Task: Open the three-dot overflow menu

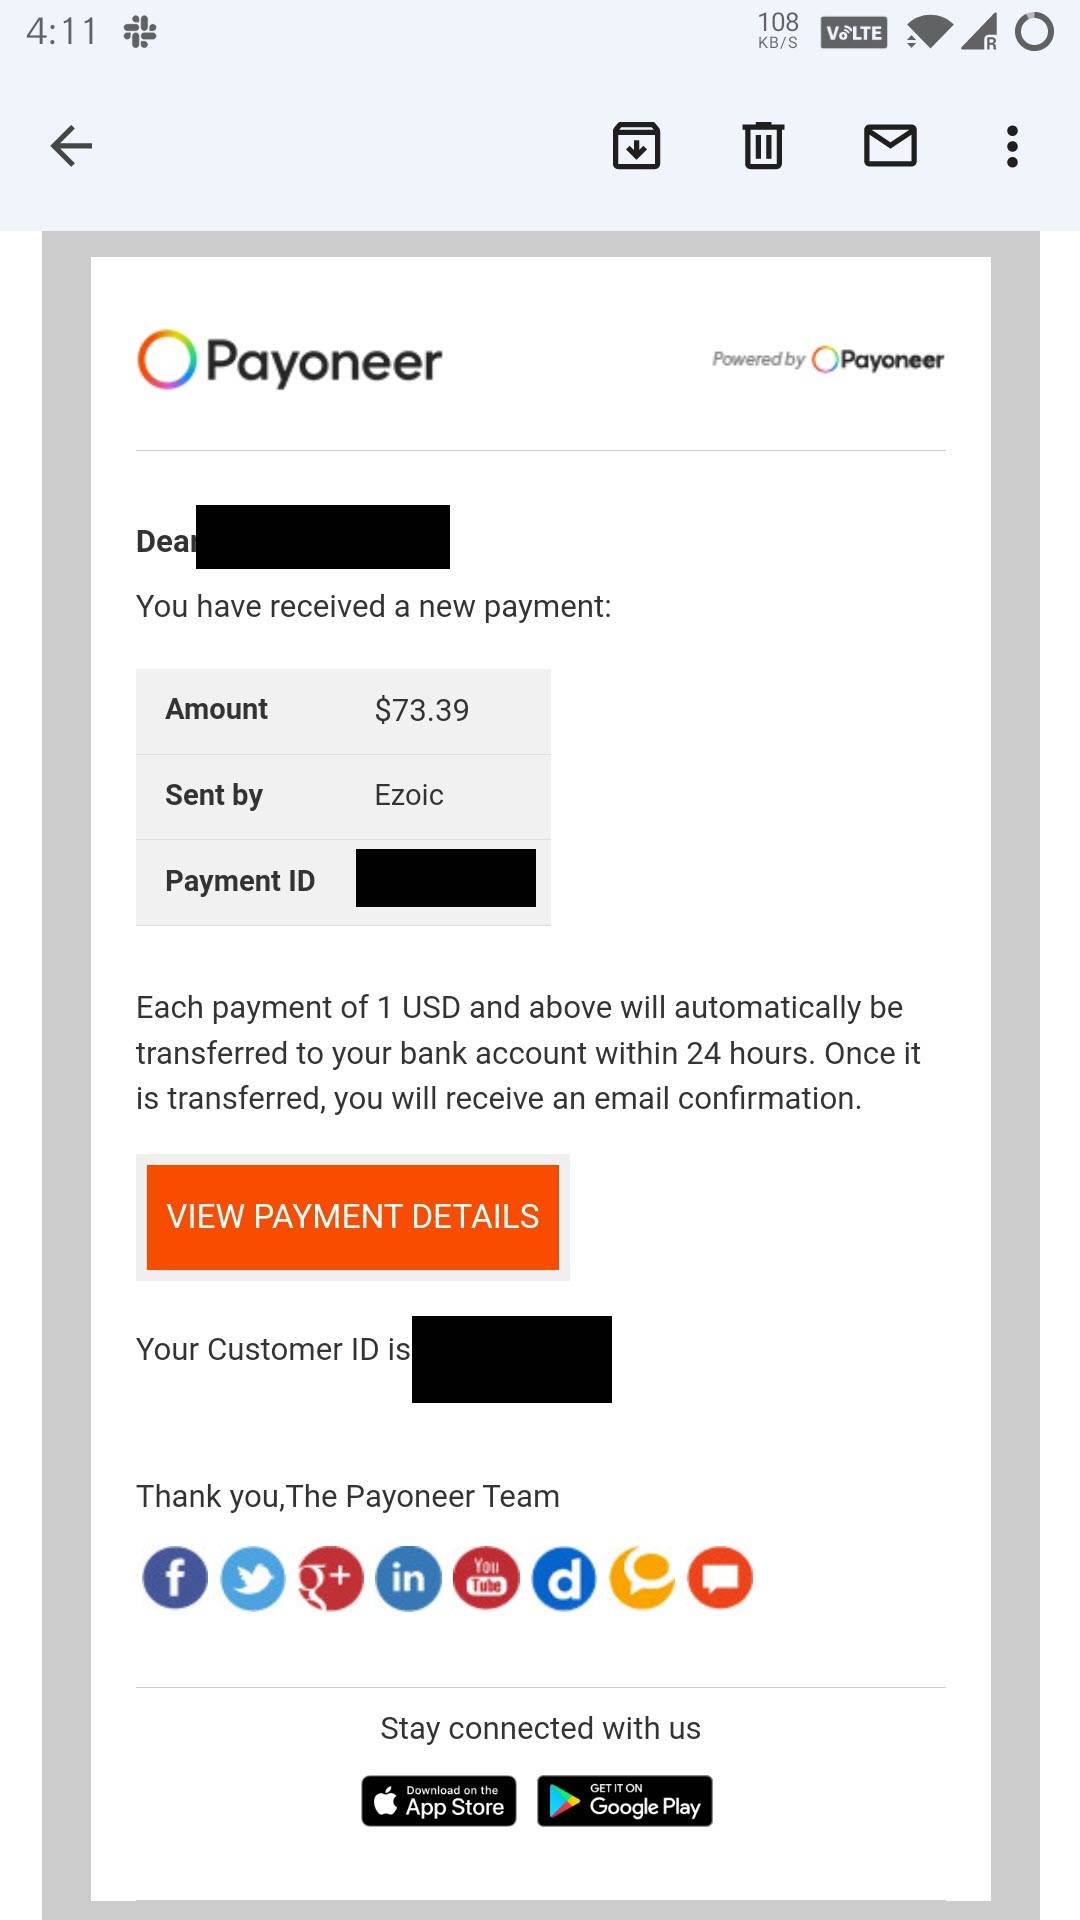Action: tap(1012, 146)
